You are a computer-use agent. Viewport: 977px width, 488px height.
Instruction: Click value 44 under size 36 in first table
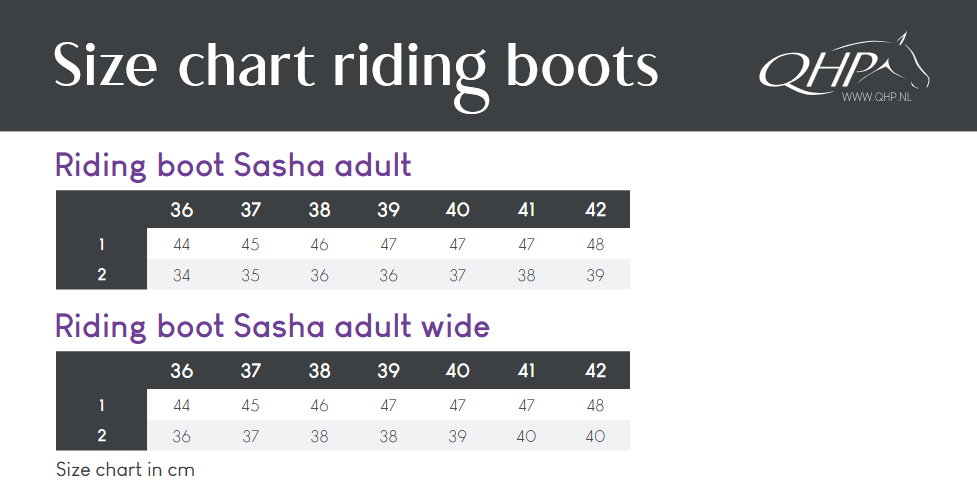[181, 244]
